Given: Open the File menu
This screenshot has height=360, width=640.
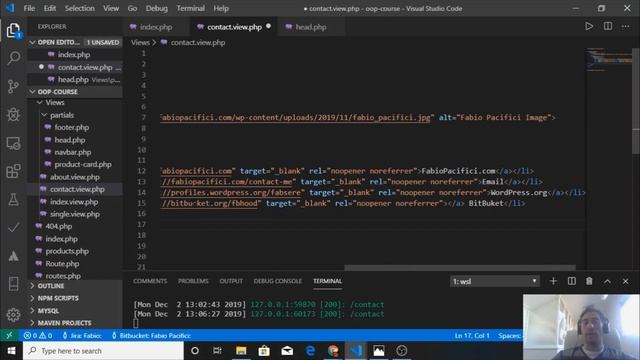Looking at the screenshot, I should [x=29, y=8].
